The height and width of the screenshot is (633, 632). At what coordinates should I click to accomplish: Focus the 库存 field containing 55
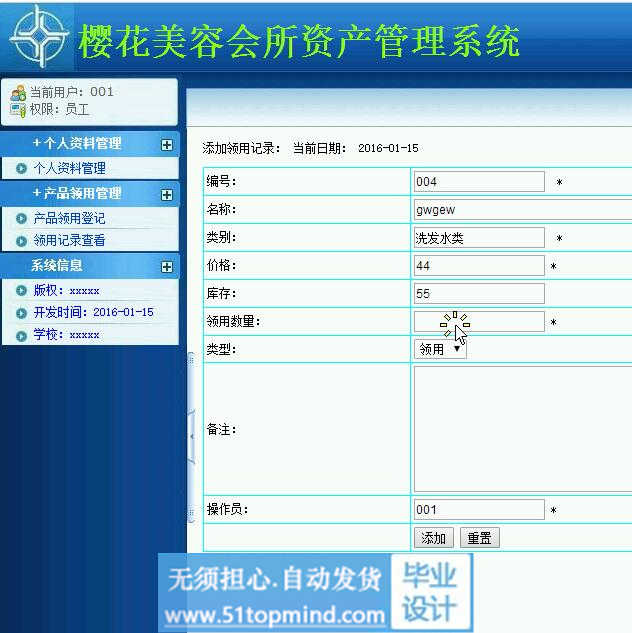479,293
